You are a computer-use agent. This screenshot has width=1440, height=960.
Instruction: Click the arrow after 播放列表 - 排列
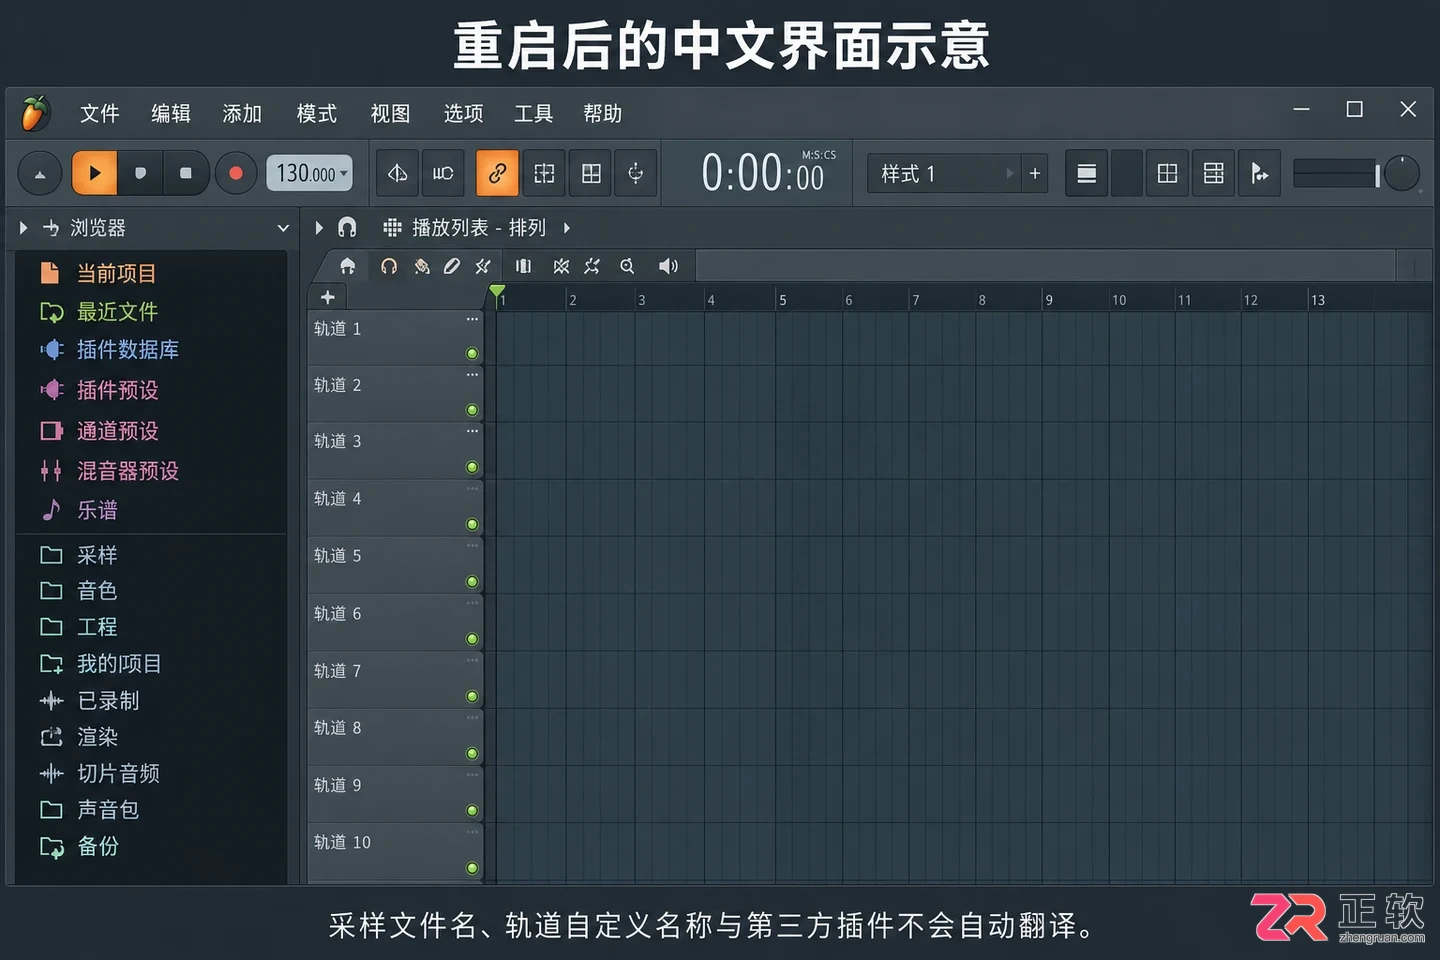click(567, 228)
